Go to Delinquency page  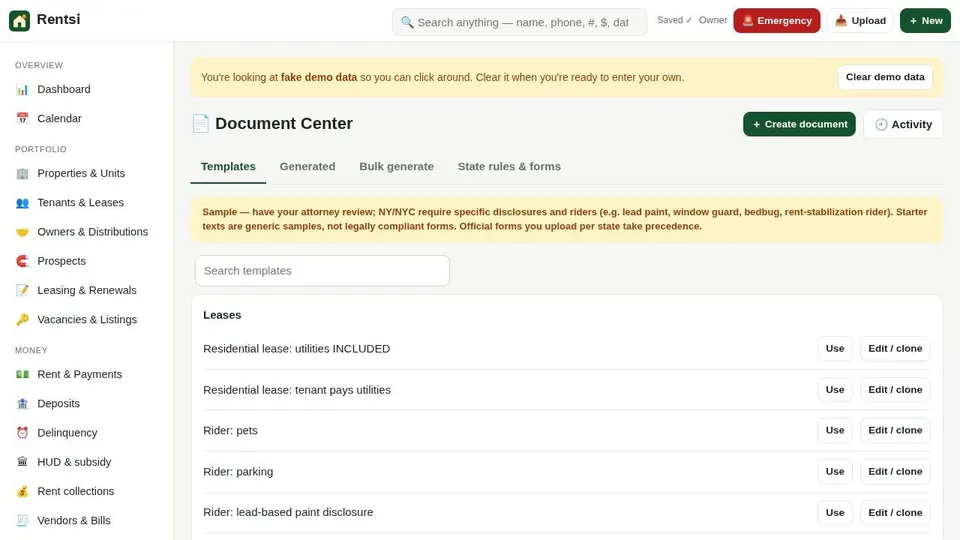86,433
